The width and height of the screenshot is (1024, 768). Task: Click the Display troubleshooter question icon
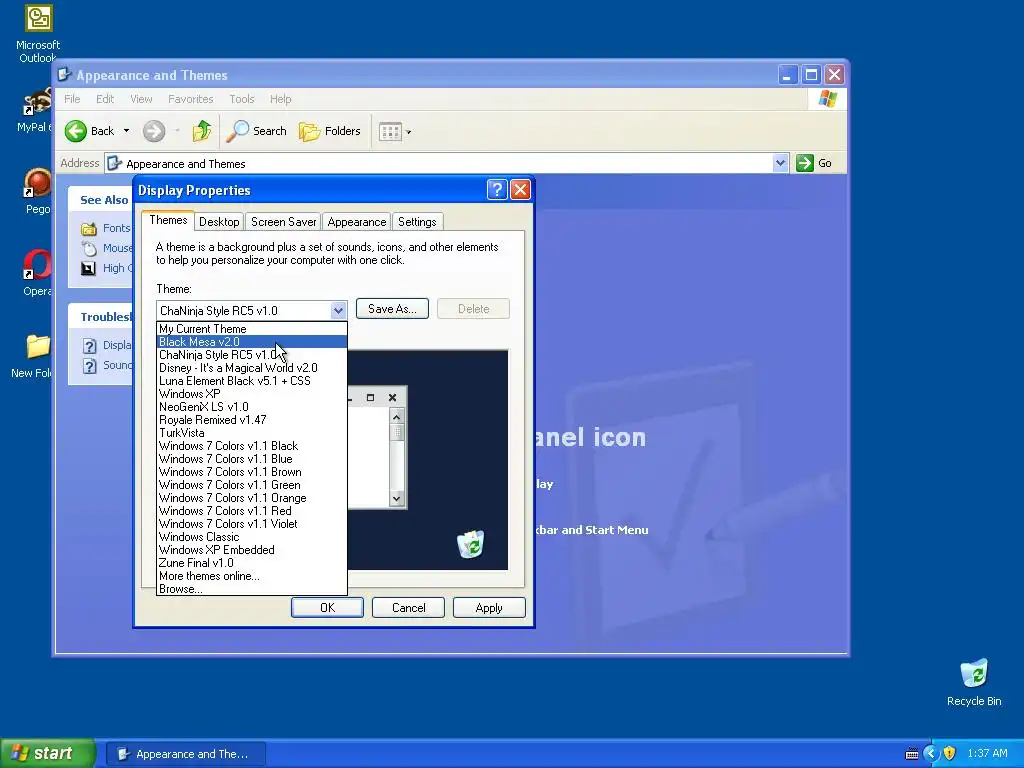[89, 346]
